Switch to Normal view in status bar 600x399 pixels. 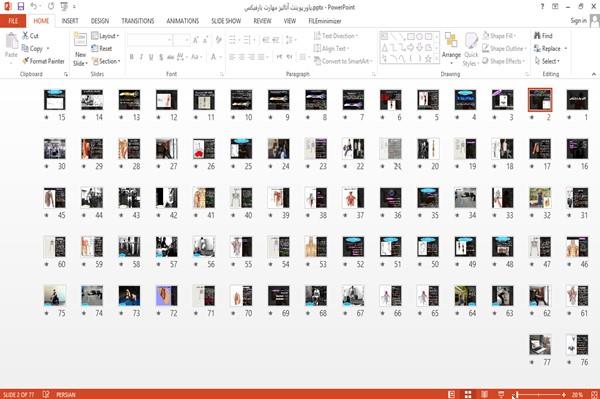coord(452,394)
